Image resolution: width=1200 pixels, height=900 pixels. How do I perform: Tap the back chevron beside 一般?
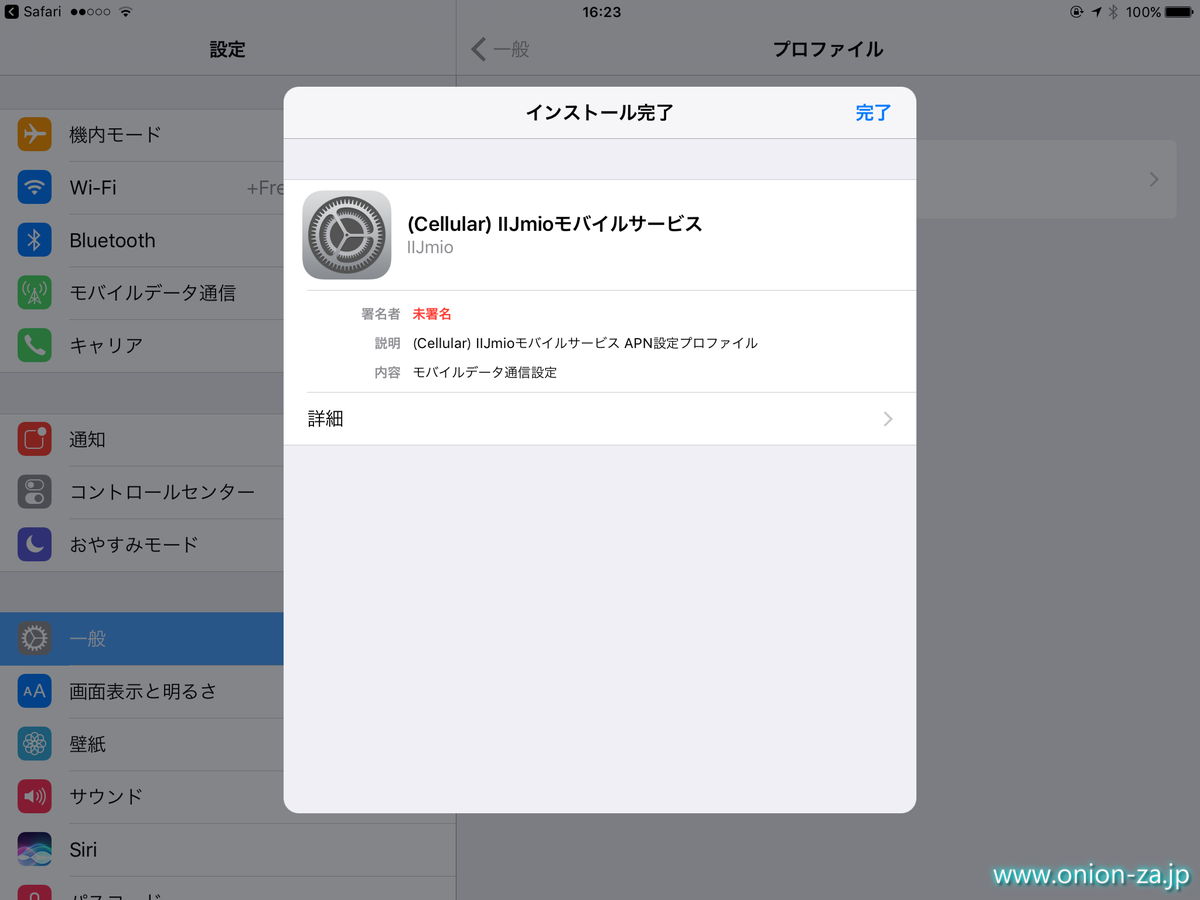point(478,49)
